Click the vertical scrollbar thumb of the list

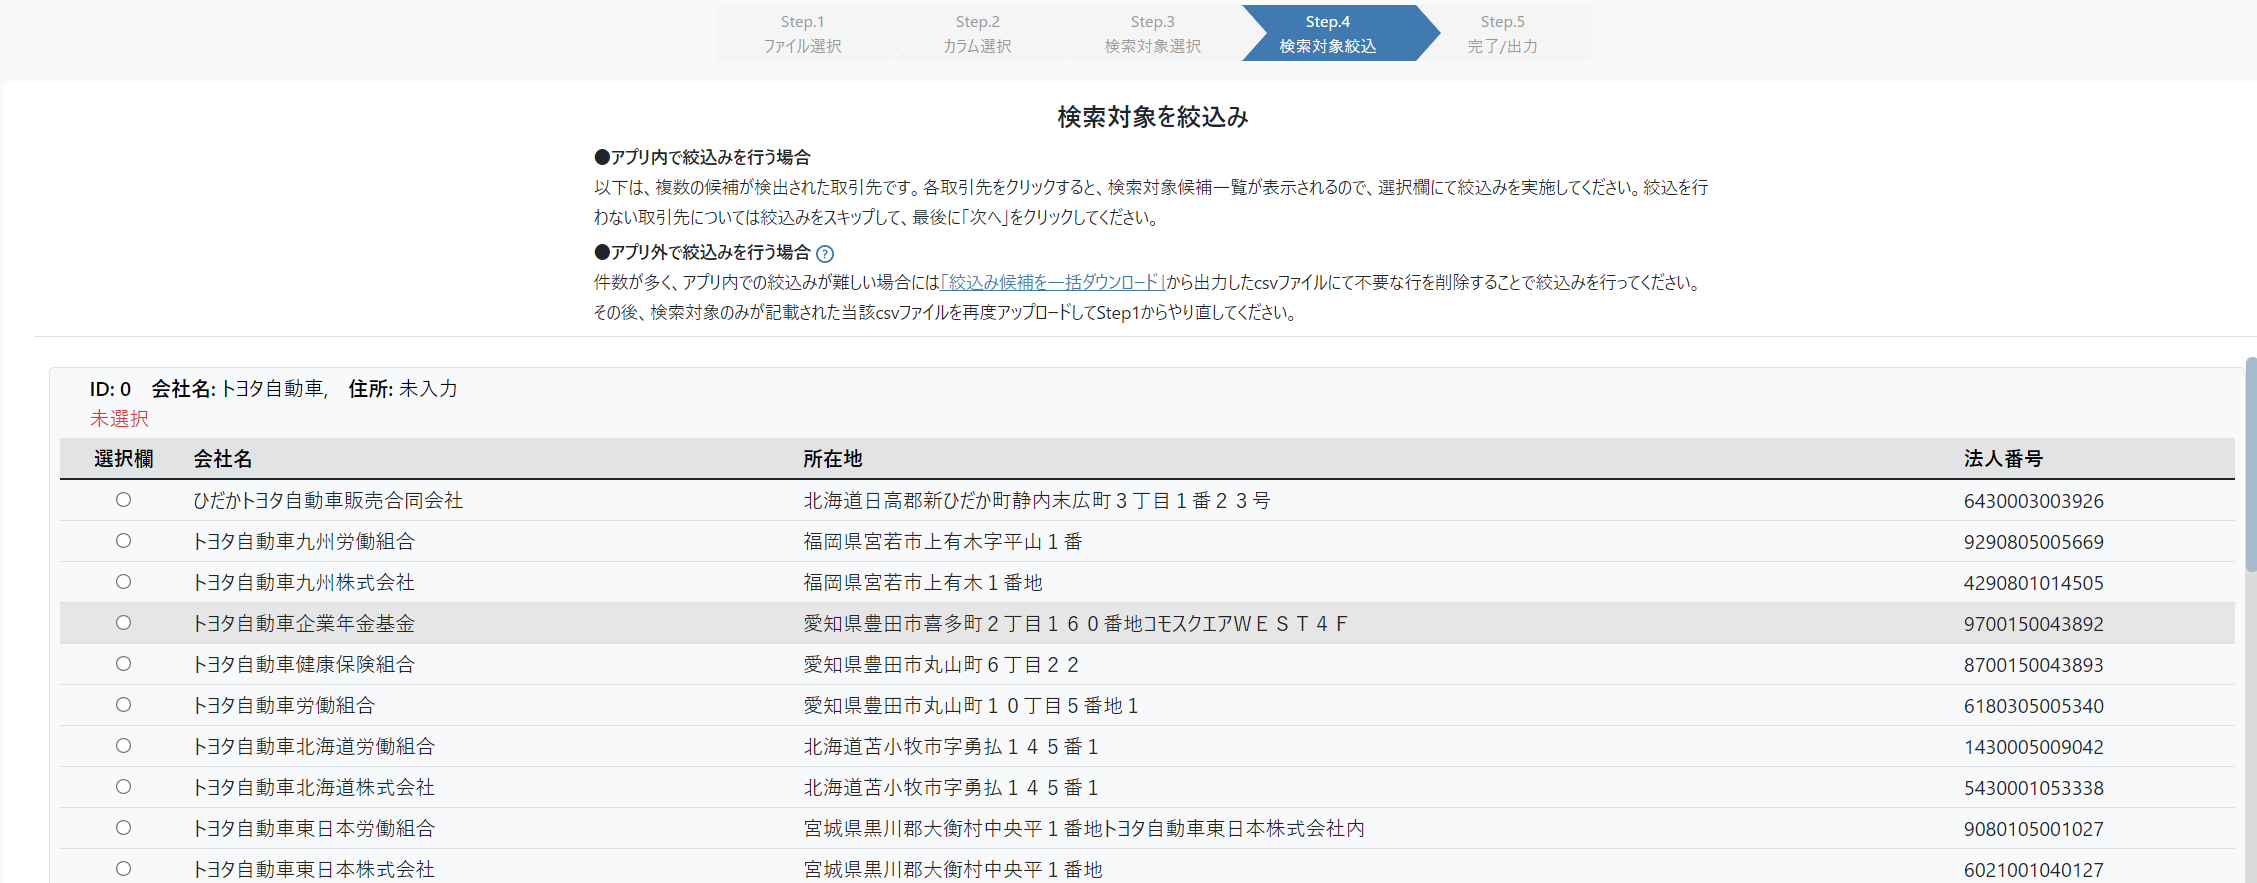2250,464
